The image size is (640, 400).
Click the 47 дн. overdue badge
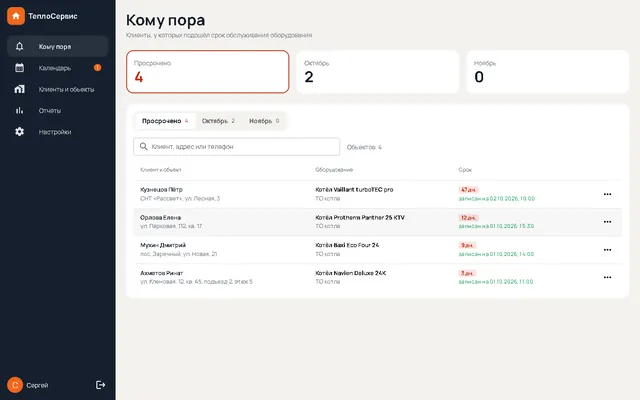pos(468,189)
